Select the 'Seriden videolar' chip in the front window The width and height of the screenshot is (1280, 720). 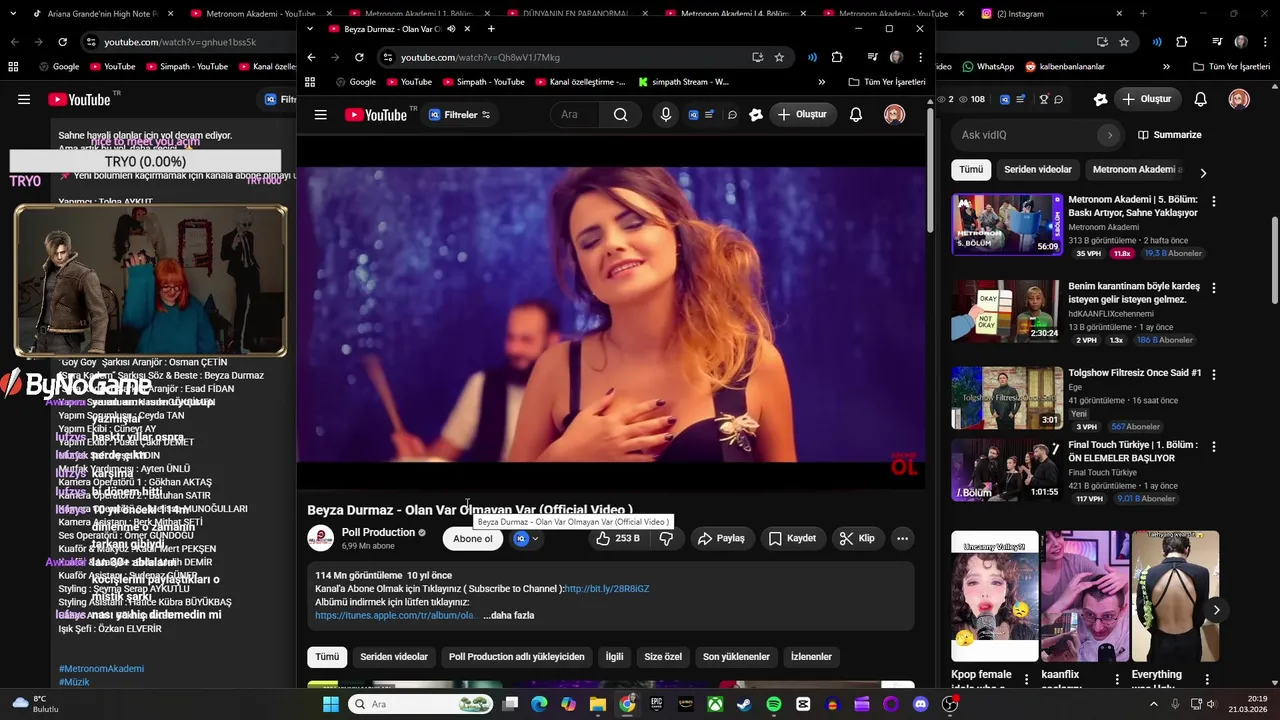tap(394, 657)
